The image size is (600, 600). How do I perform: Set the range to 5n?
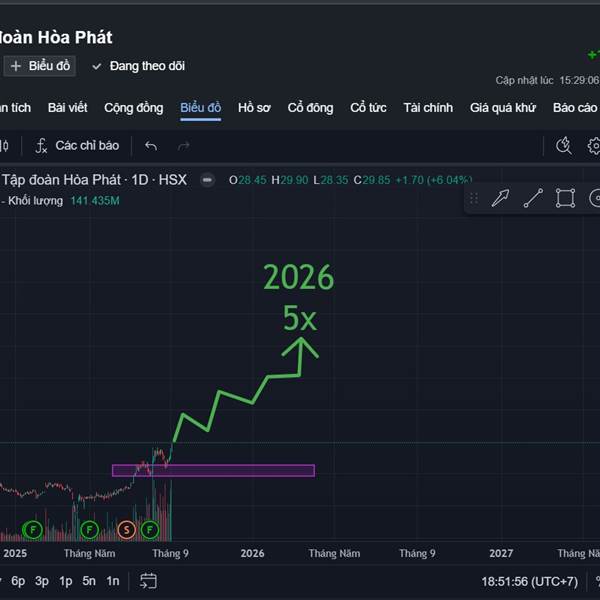pos(89,581)
